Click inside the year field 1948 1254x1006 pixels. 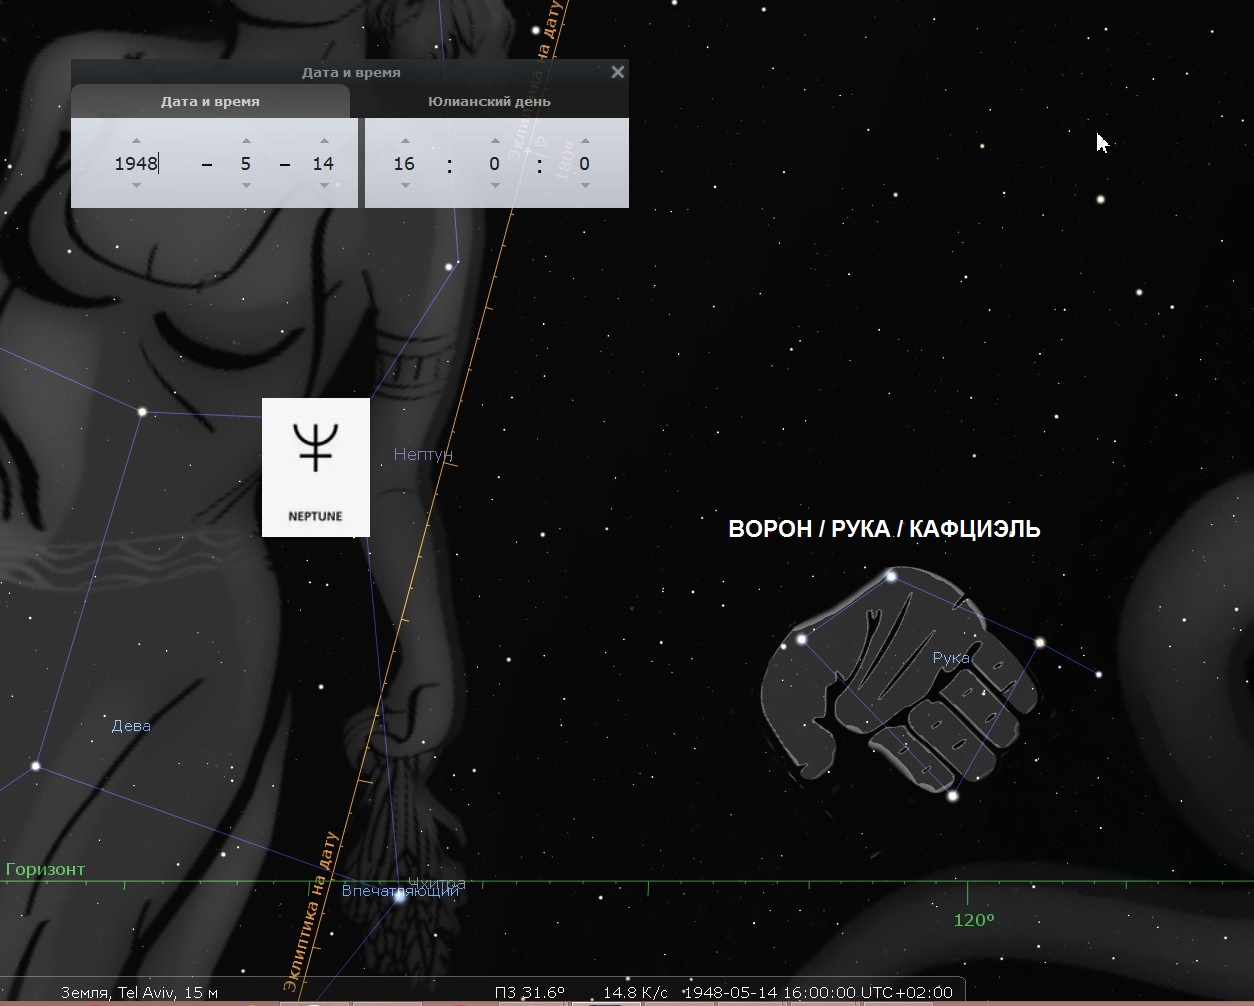(136, 163)
